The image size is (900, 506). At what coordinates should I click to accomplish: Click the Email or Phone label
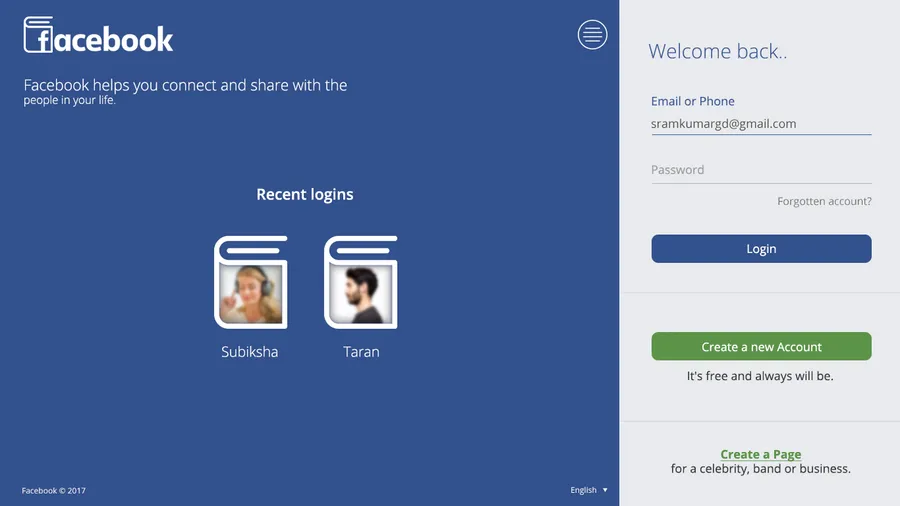point(693,101)
